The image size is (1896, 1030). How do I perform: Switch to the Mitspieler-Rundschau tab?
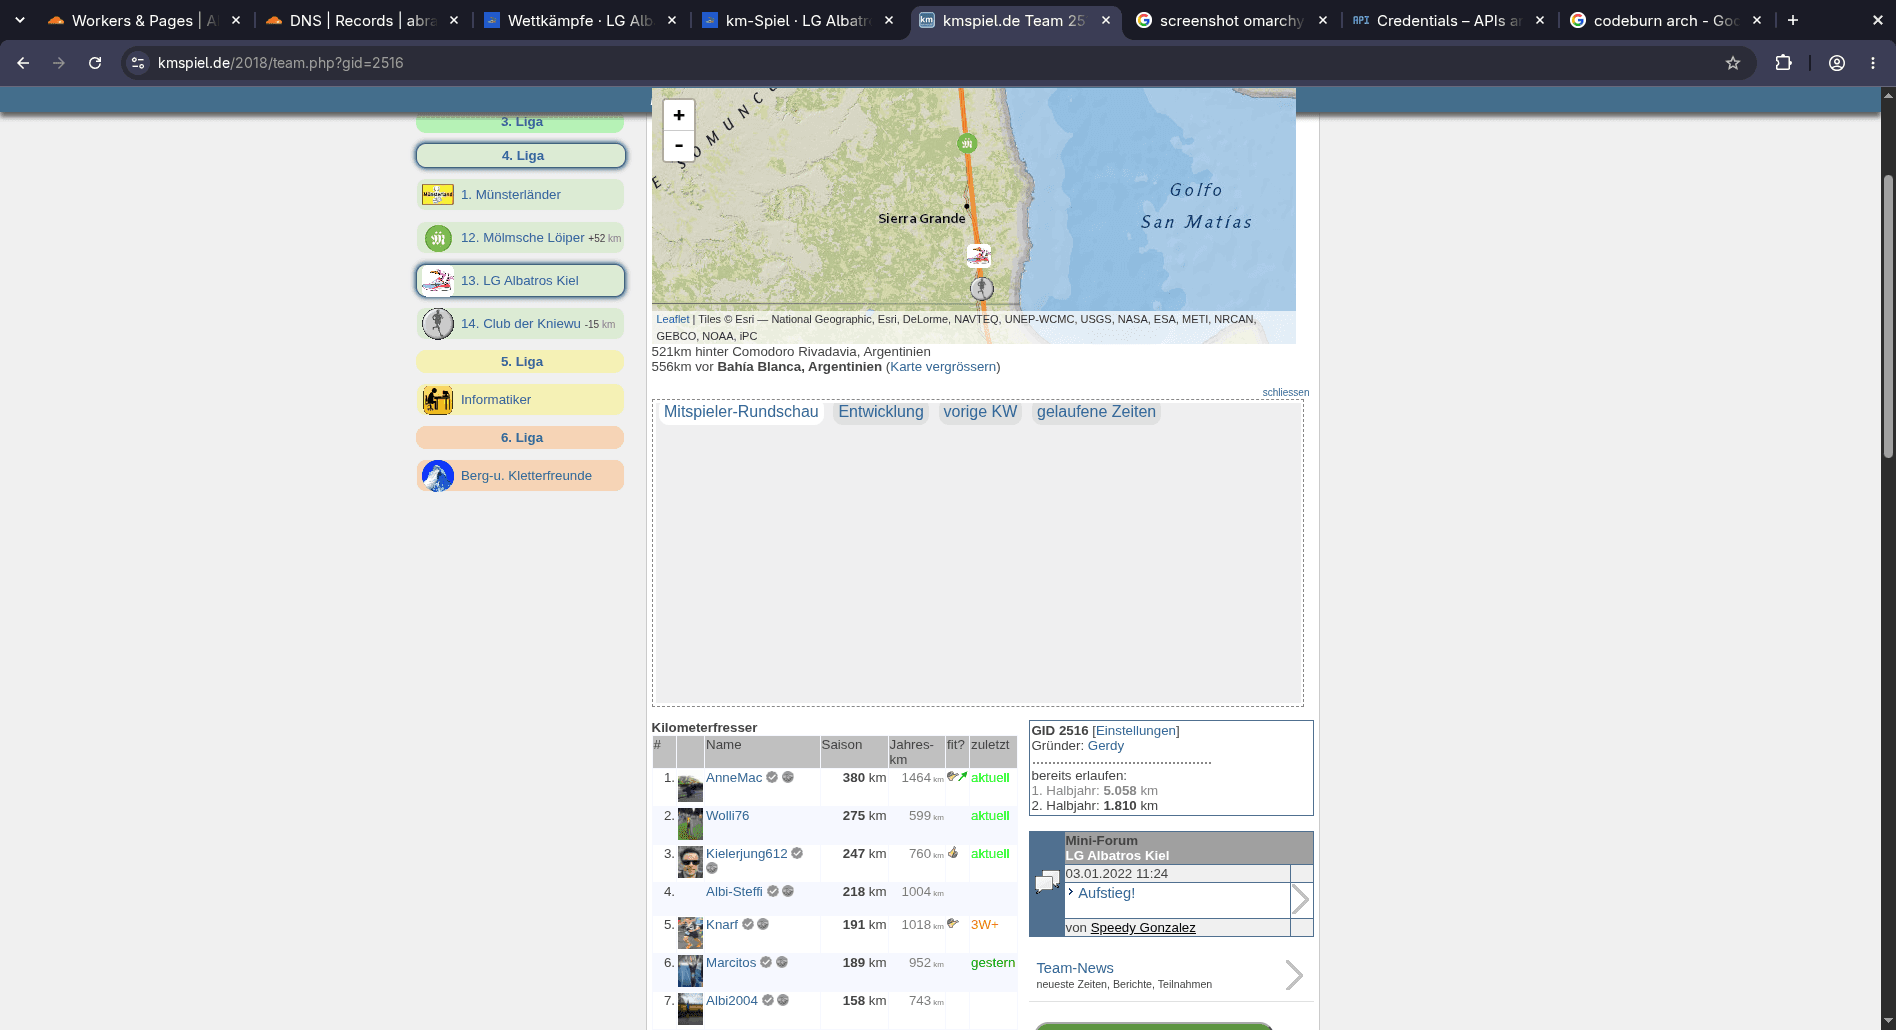click(741, 412)
